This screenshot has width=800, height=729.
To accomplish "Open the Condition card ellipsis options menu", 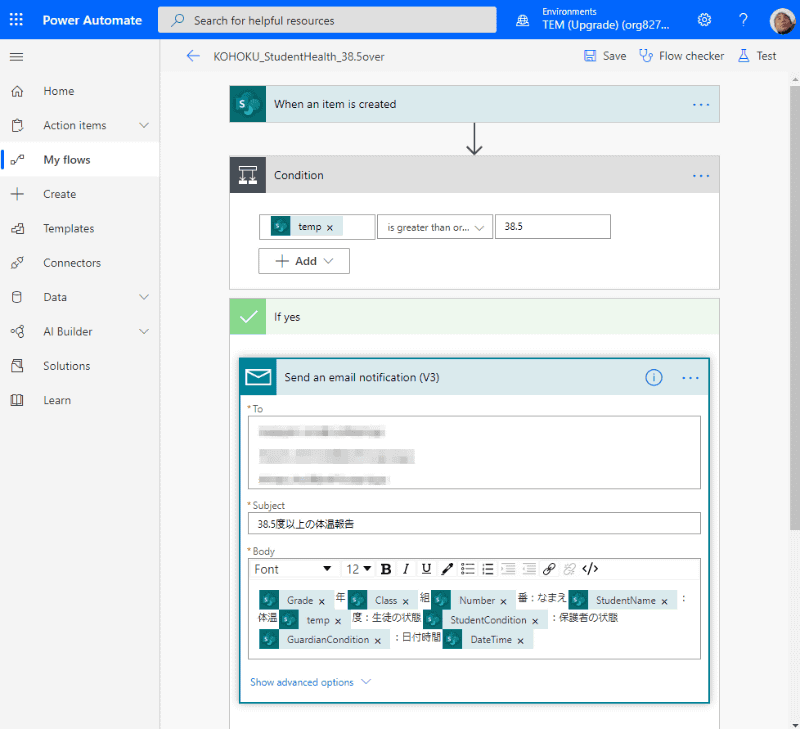I will pyautogui.click(x=700, y=175).
